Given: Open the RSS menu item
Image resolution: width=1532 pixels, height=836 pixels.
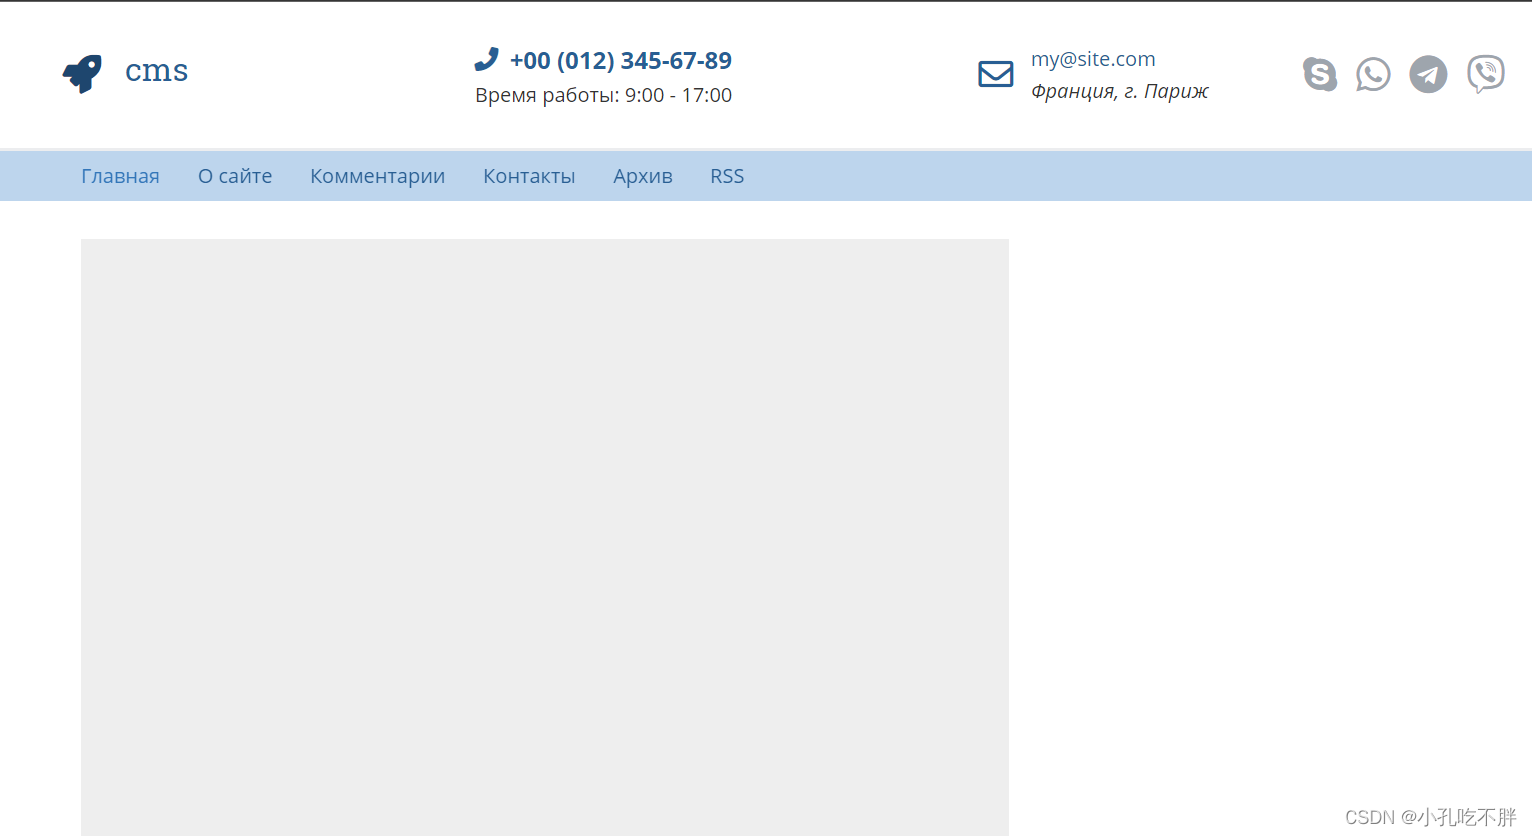Looking at the screenshot, I should [727, 176].
